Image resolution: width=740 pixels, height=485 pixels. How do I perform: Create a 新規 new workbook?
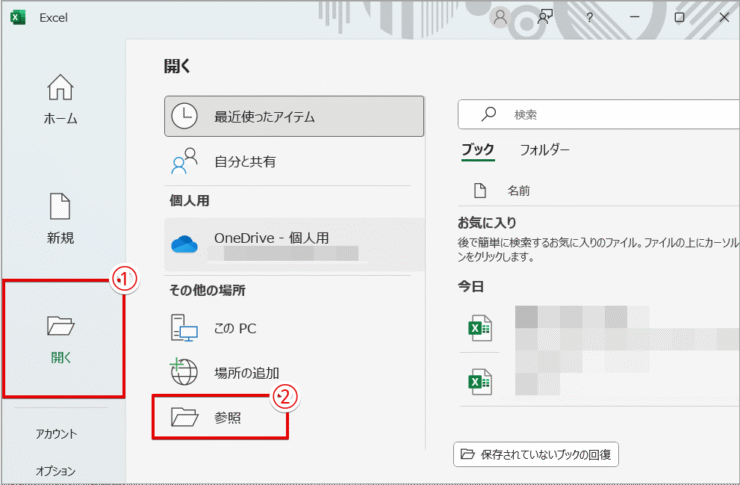[60, 218]
